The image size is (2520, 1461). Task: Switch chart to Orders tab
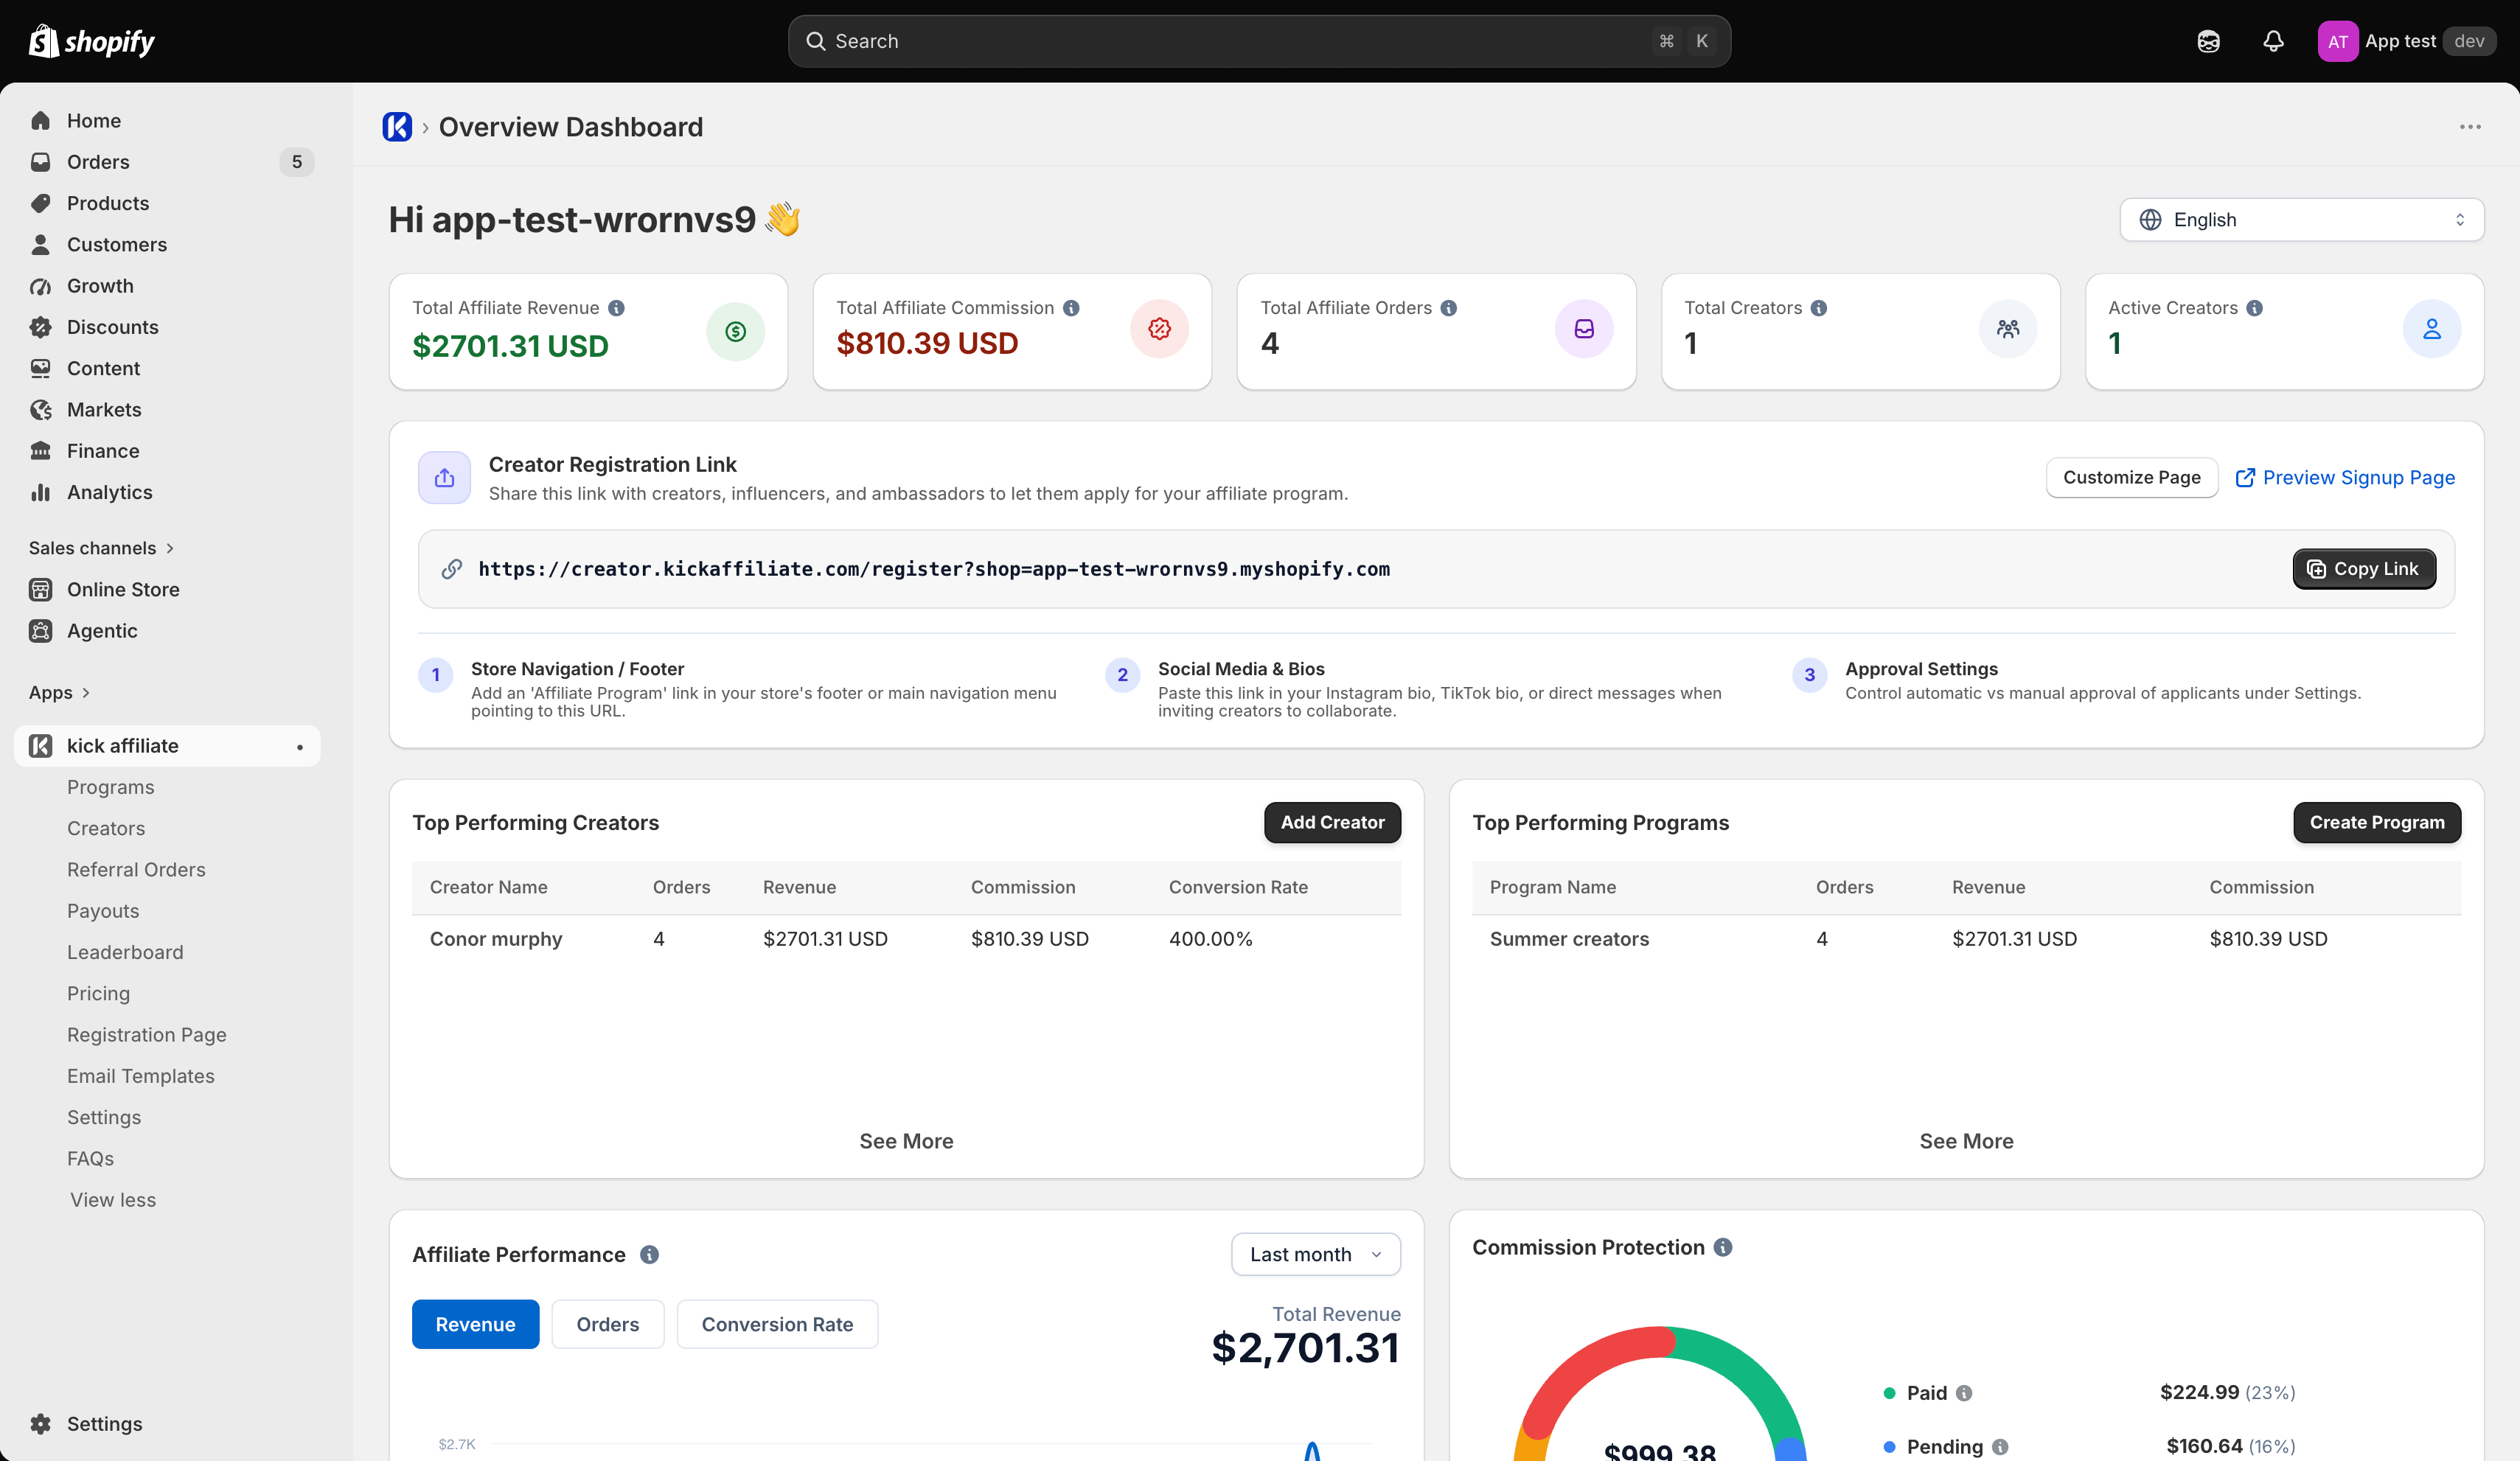pos(607,1324)
